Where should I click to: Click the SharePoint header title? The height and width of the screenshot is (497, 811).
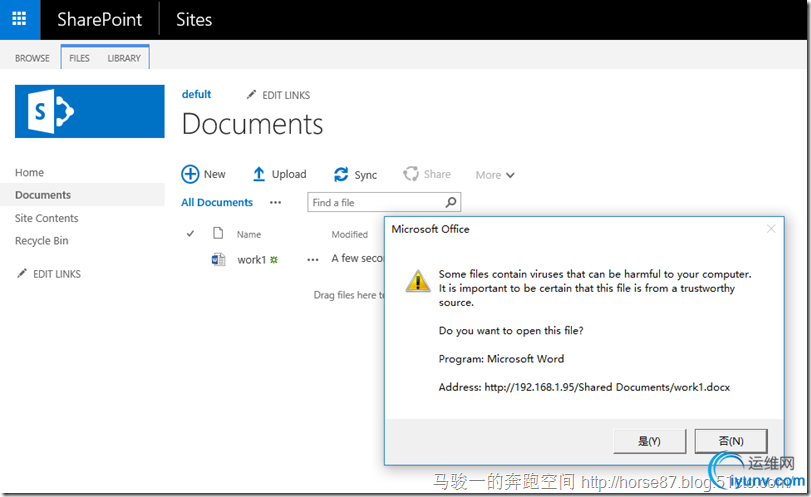point(99,19)
